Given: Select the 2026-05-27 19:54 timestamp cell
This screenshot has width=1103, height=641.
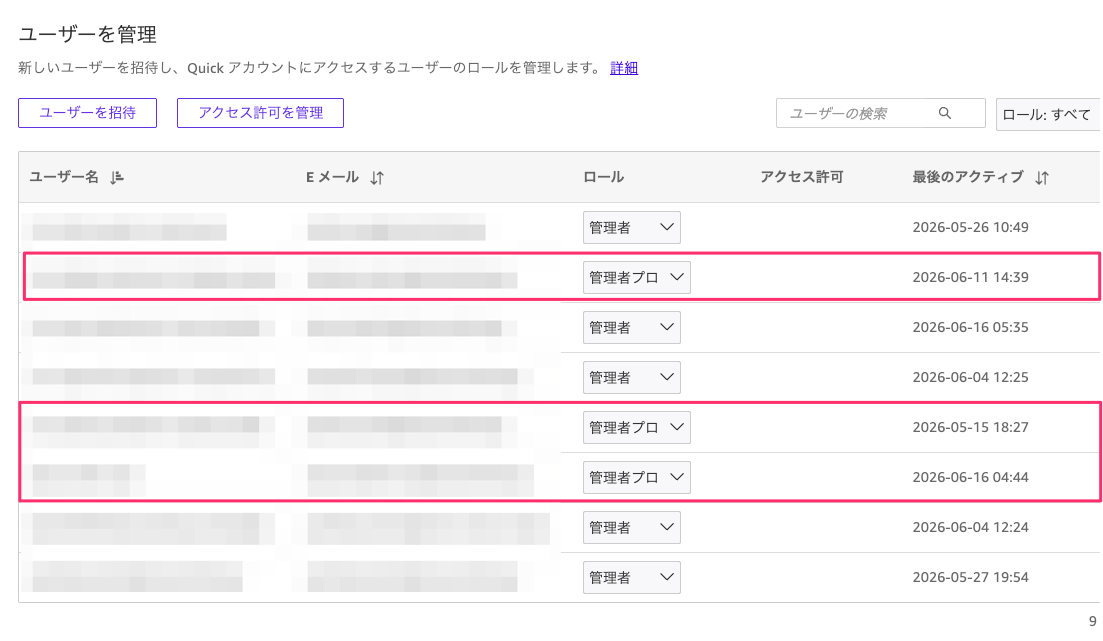Looking at the screenshot, I should 971,577.
